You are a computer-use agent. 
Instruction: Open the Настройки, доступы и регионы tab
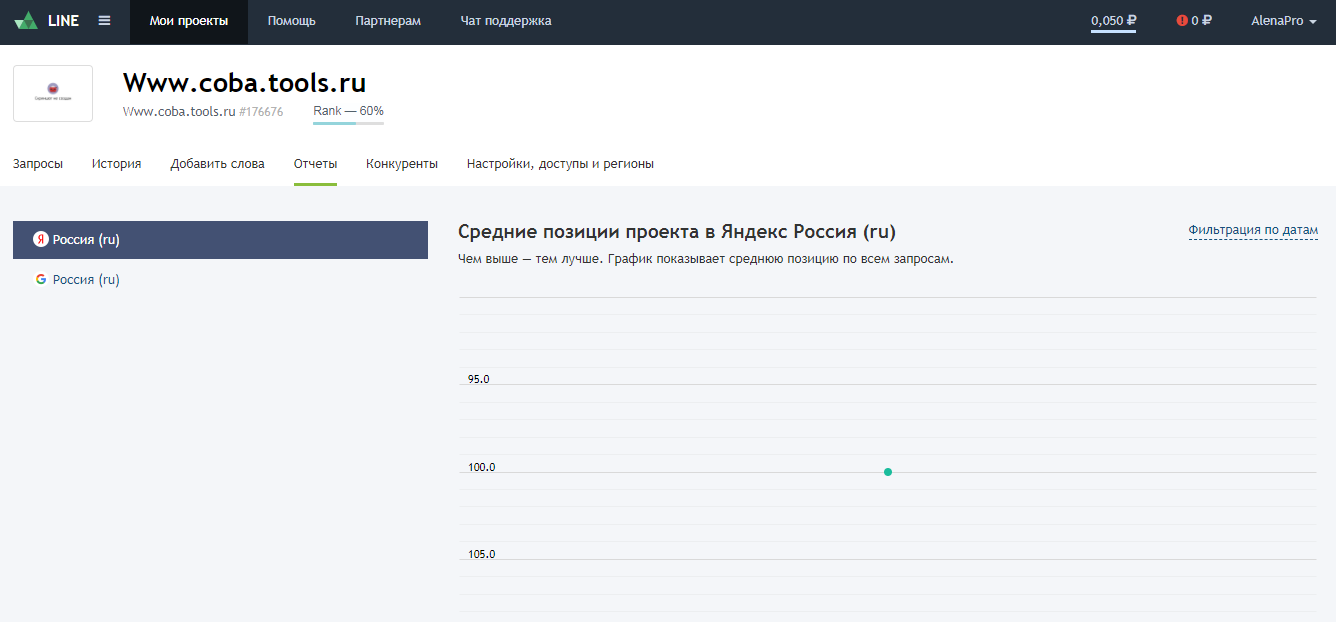(x=560, y=163)
